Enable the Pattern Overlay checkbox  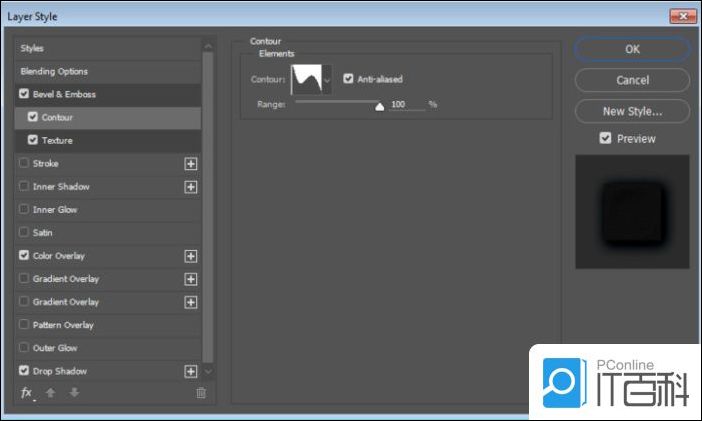click(x=24, y=324)
